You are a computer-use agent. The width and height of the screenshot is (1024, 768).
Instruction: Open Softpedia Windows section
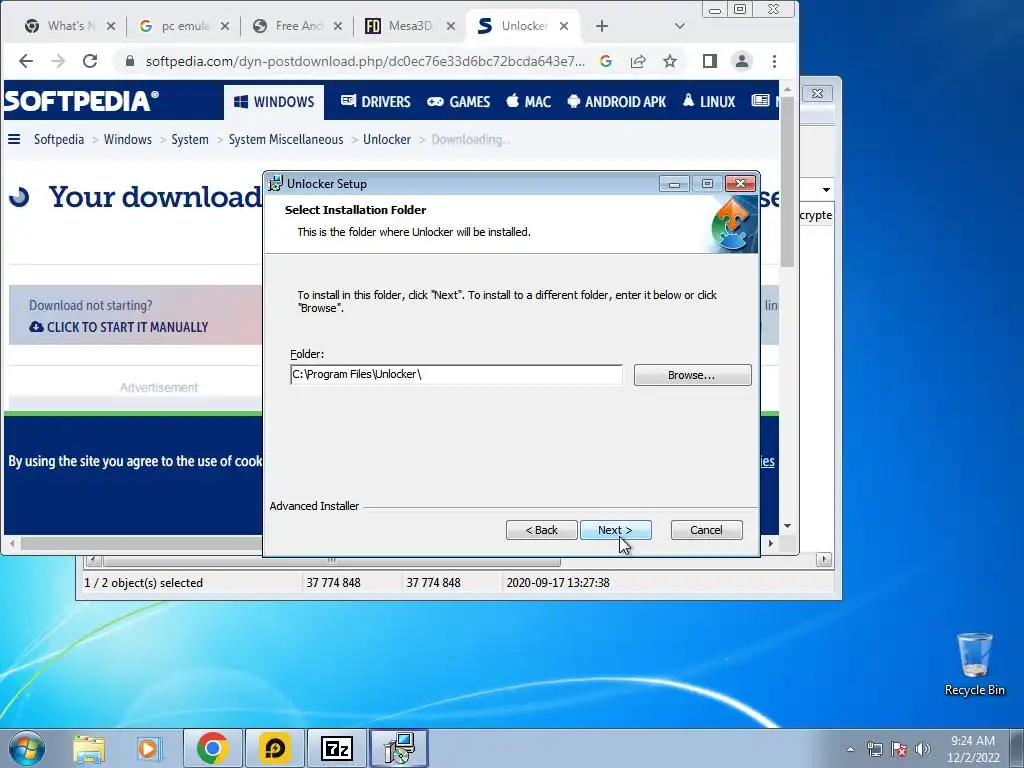(274, 102)
